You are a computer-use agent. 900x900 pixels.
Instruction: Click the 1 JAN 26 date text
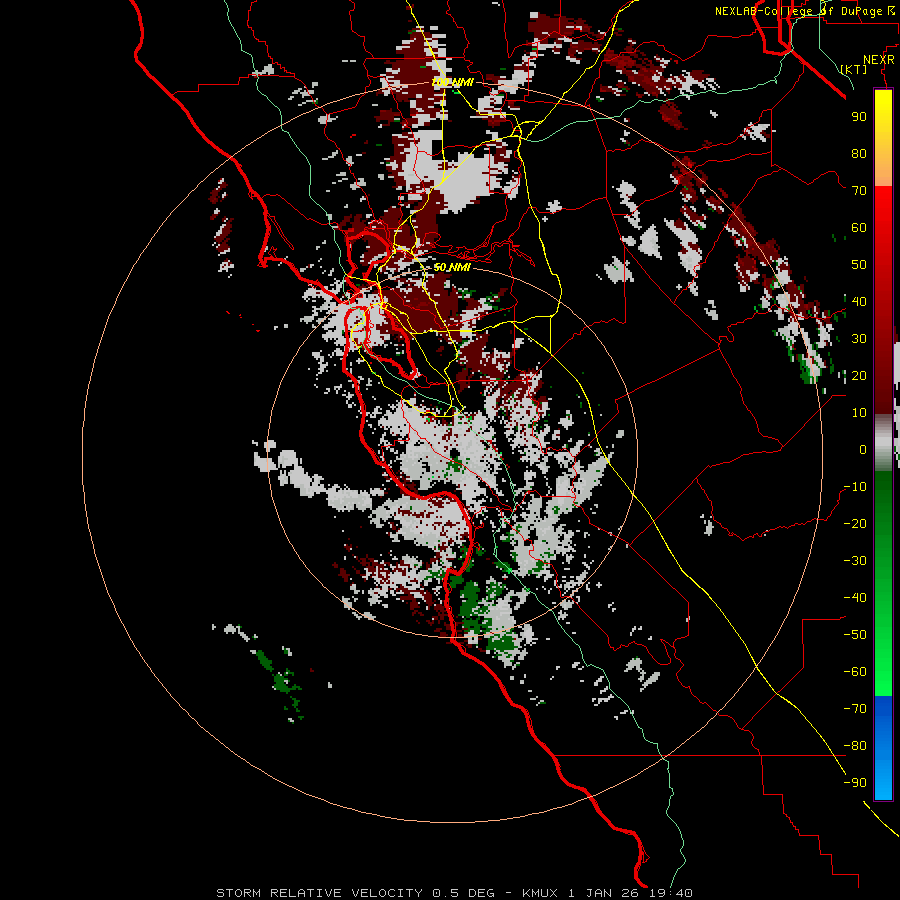coord(603,893)
